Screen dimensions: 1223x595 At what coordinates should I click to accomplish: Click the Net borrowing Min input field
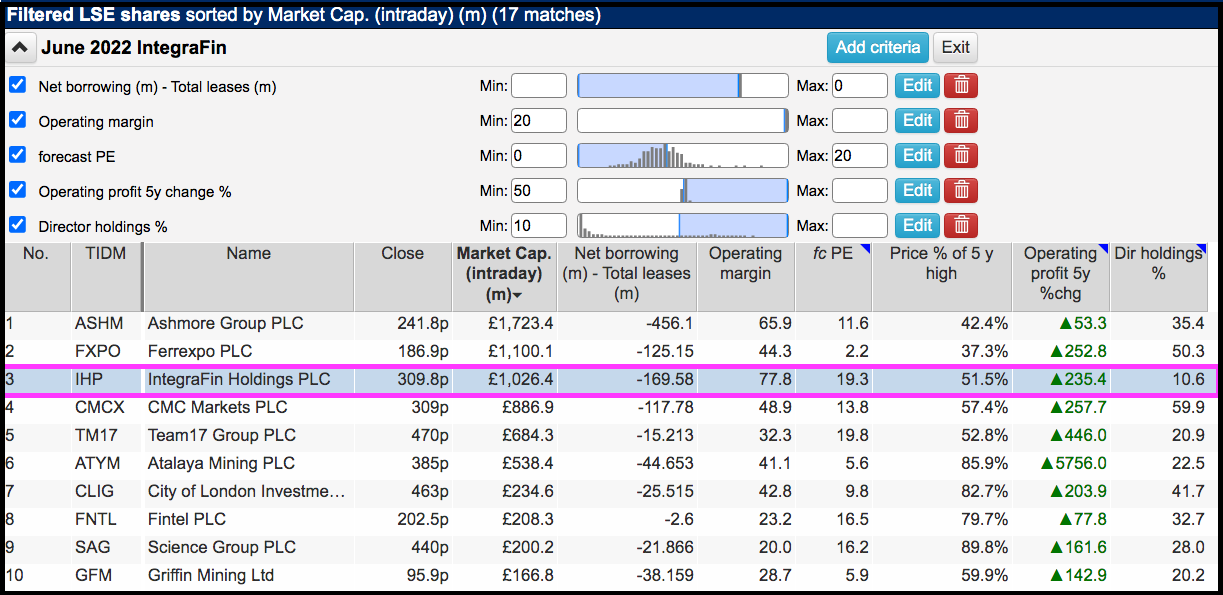[539, 86]
